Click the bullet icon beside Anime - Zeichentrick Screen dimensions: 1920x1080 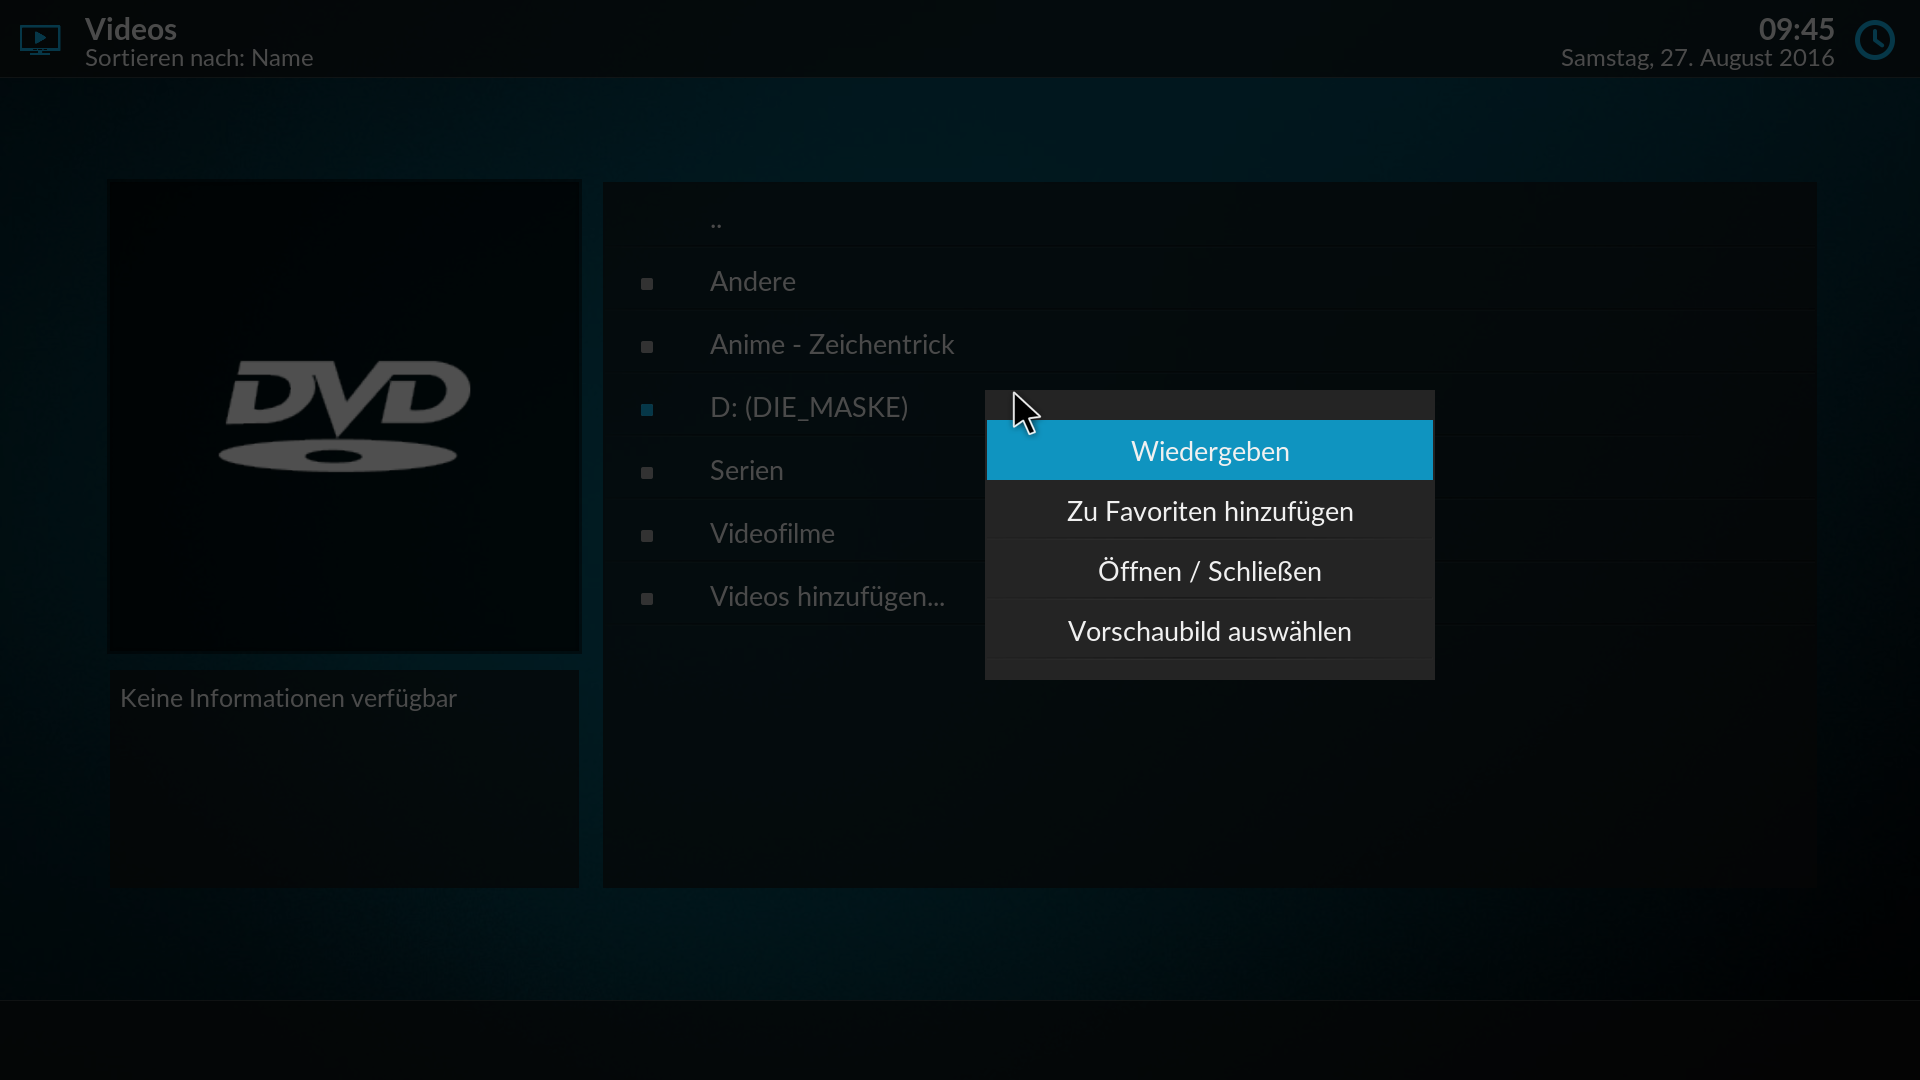[x=647, y=347]
